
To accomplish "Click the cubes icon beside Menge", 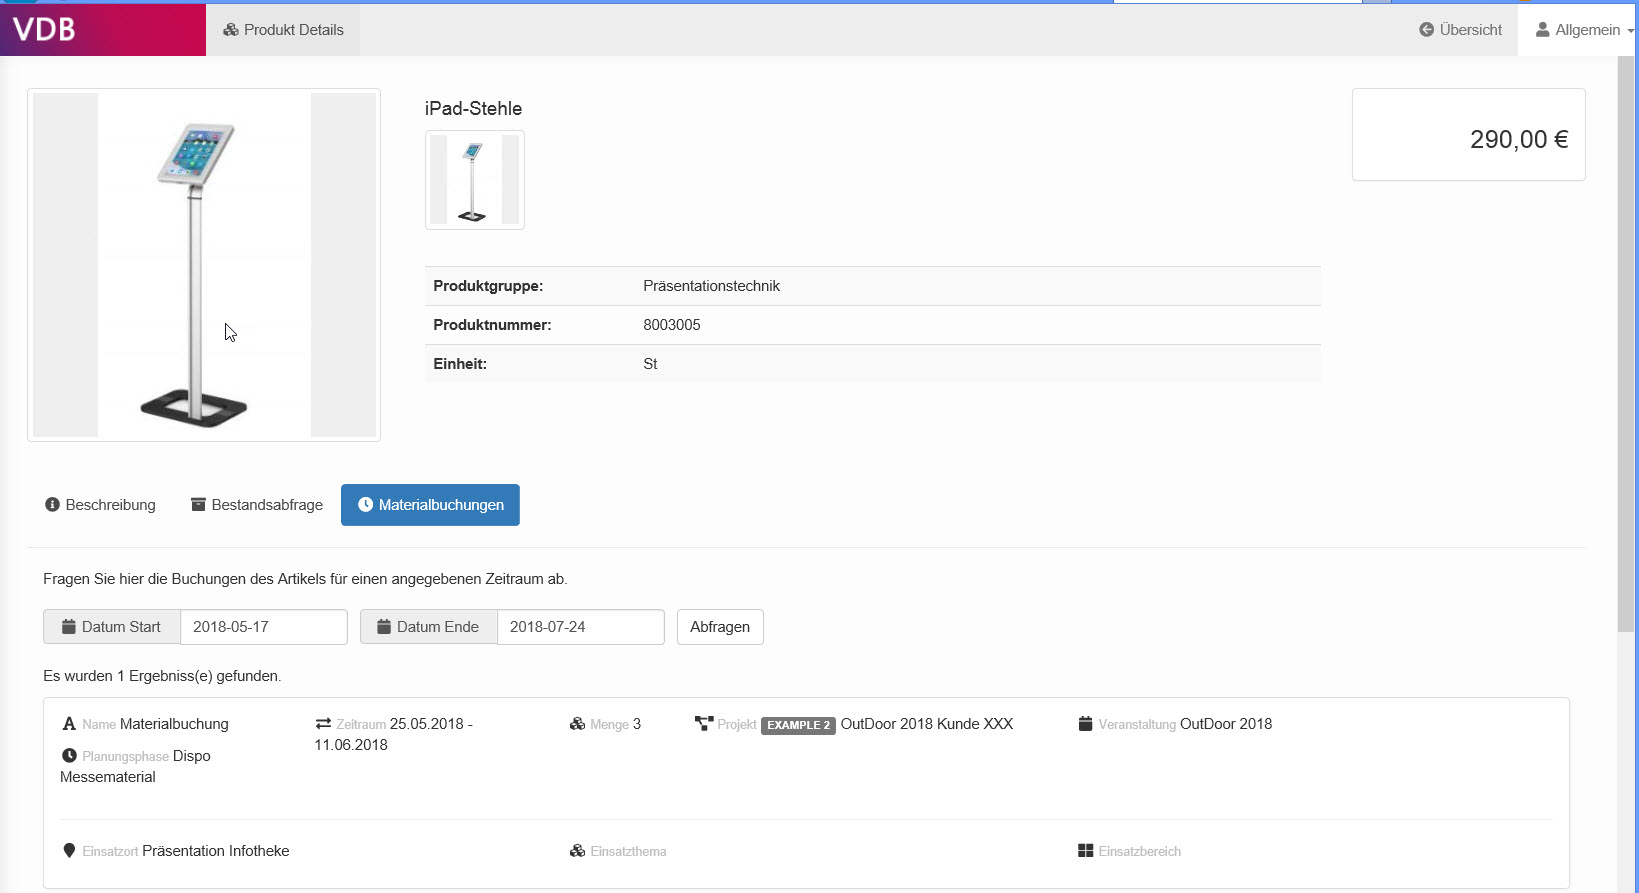I will pyautogui.click(x=577, y=724).
